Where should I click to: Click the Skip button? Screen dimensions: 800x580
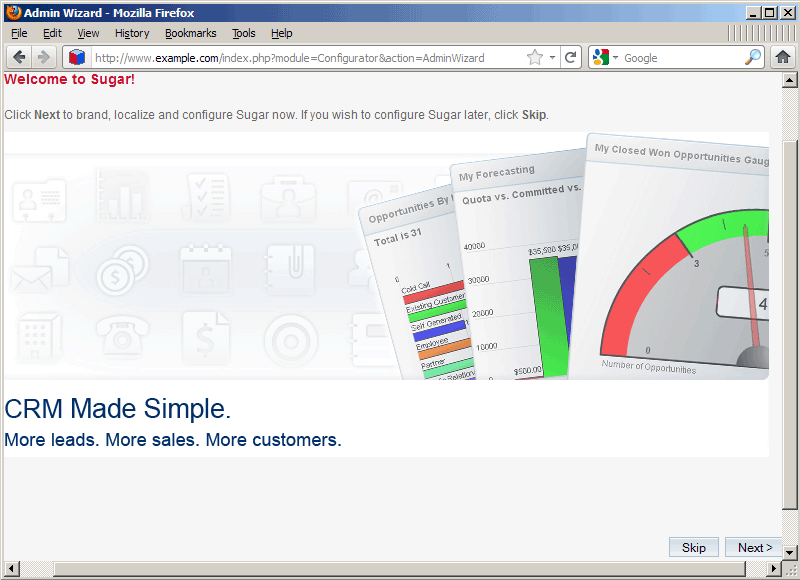pyautogui.click(x=693, y=547)
